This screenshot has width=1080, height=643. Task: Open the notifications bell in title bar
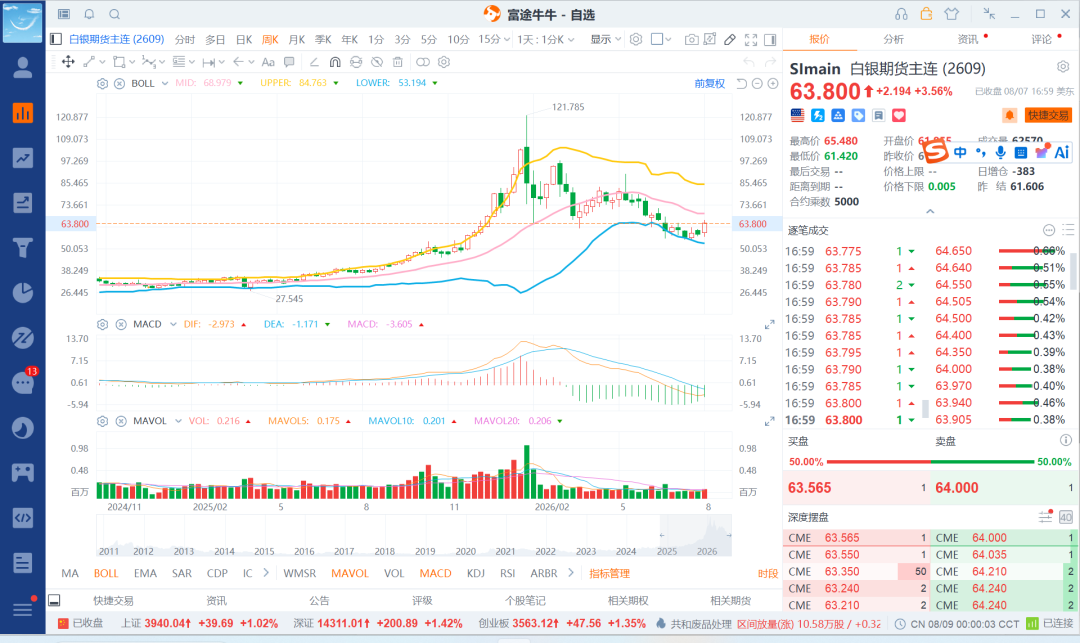click(90, 14)
